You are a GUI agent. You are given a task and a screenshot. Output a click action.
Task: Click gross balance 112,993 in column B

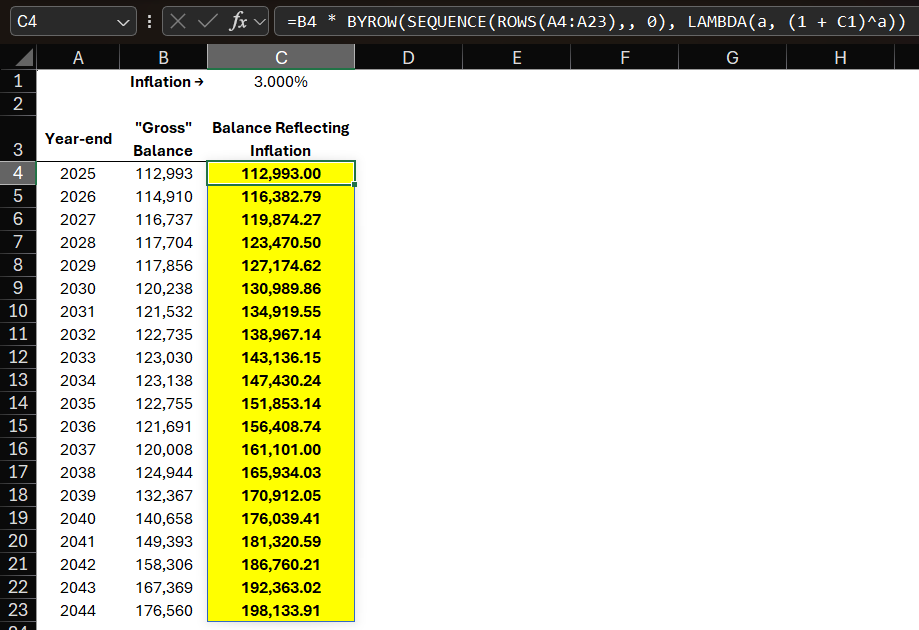[x=164, y=173]
